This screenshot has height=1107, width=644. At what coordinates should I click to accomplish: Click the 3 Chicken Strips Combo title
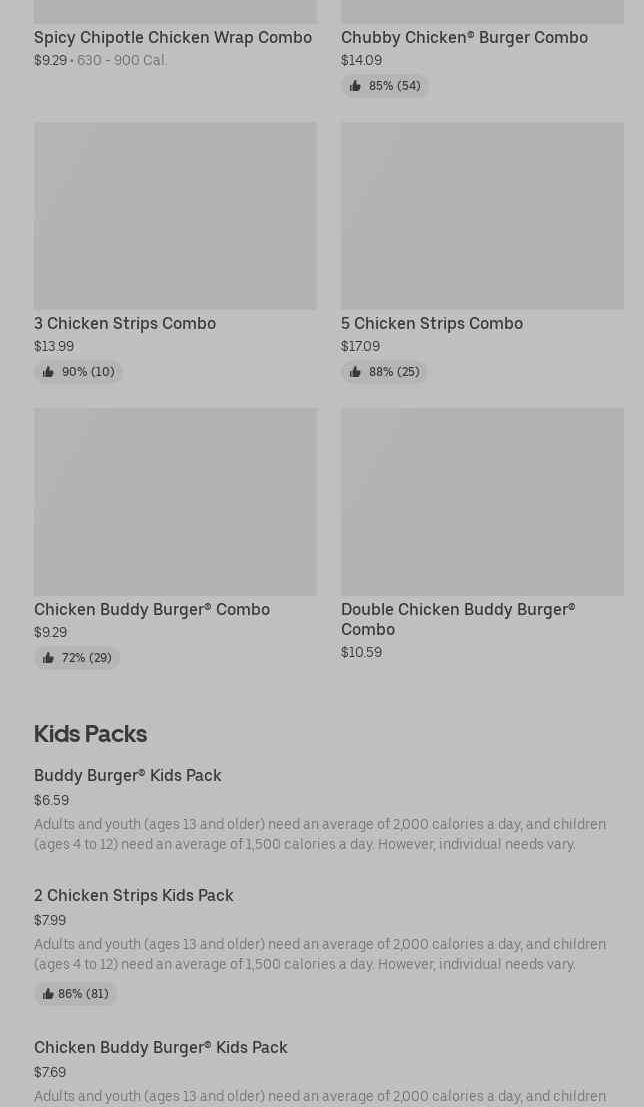pyautogui.click(x=125, y=324)
